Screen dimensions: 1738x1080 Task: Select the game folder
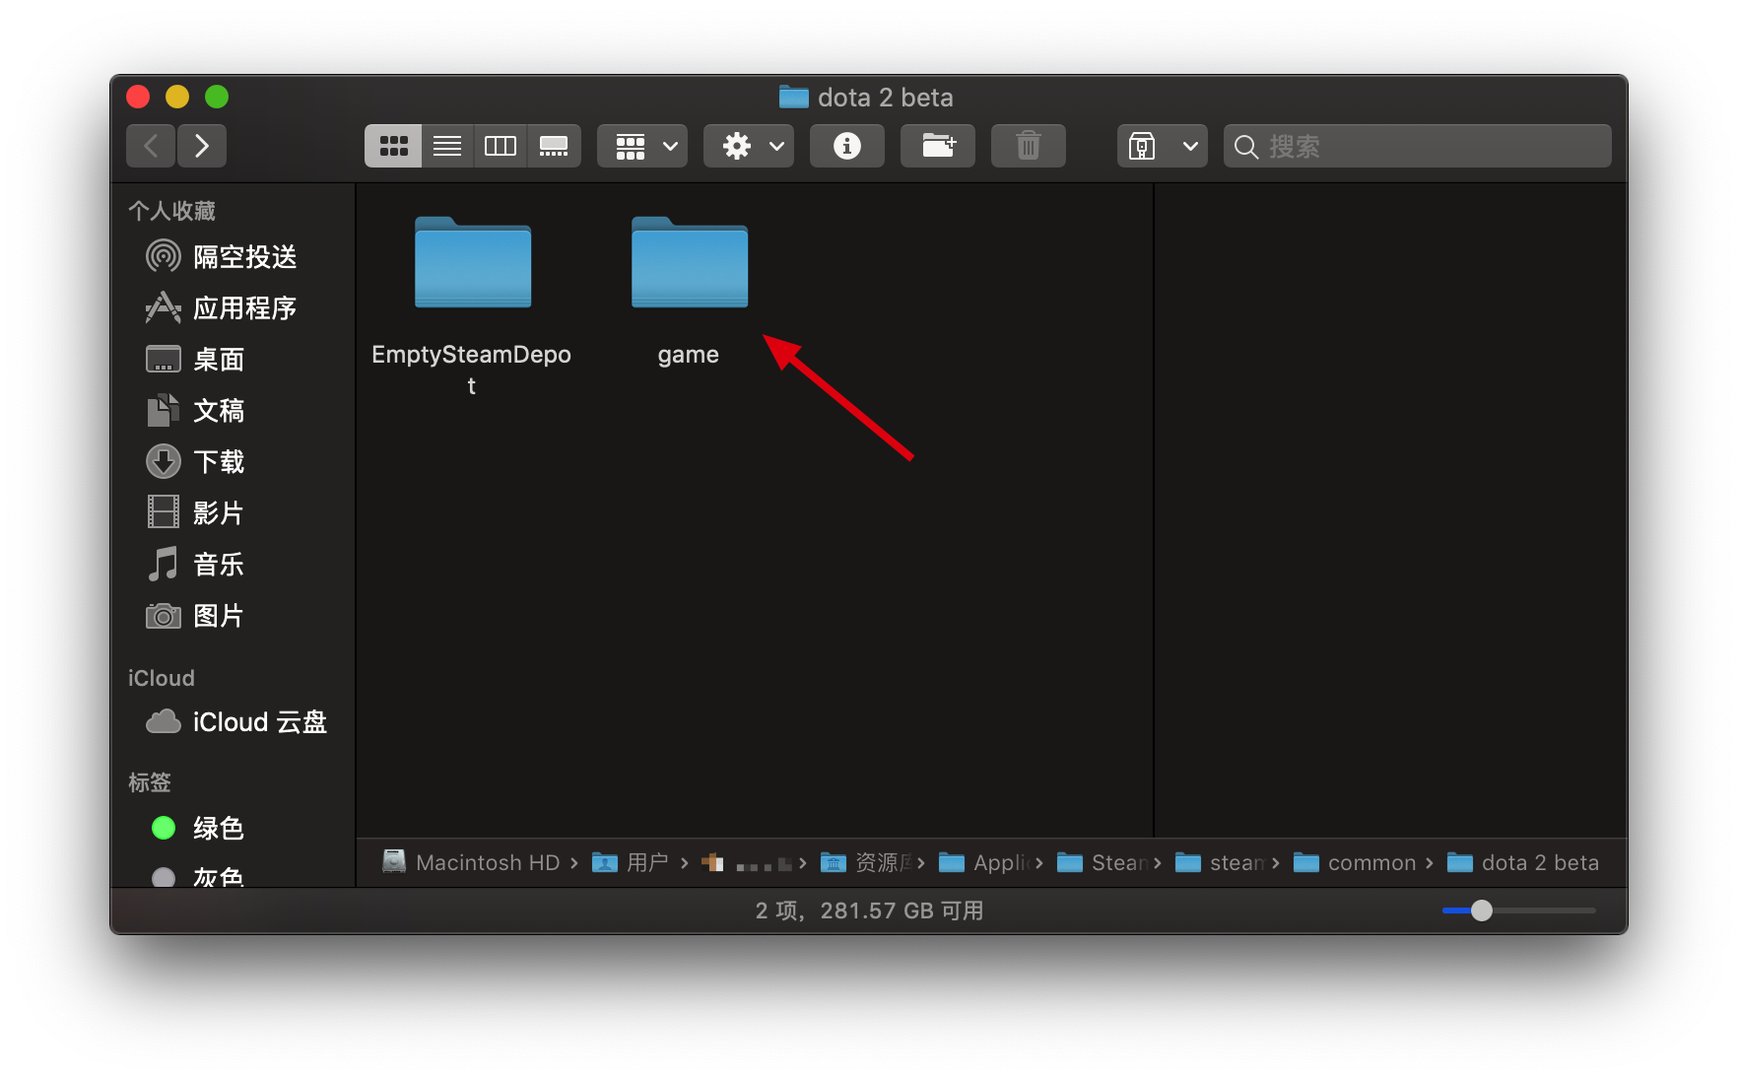(689, 264)
